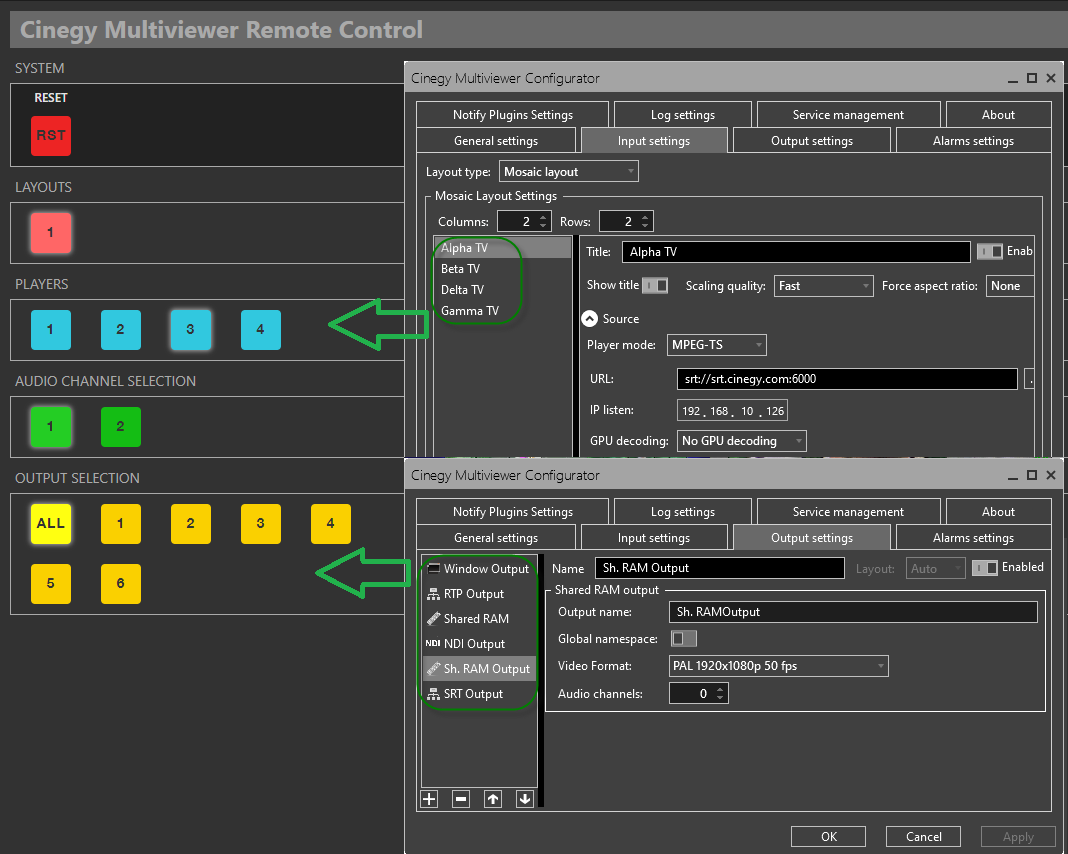The height and width of the screenshot is (854, 1068).
Task: Select output 1 button
Action: pos(121,524)
